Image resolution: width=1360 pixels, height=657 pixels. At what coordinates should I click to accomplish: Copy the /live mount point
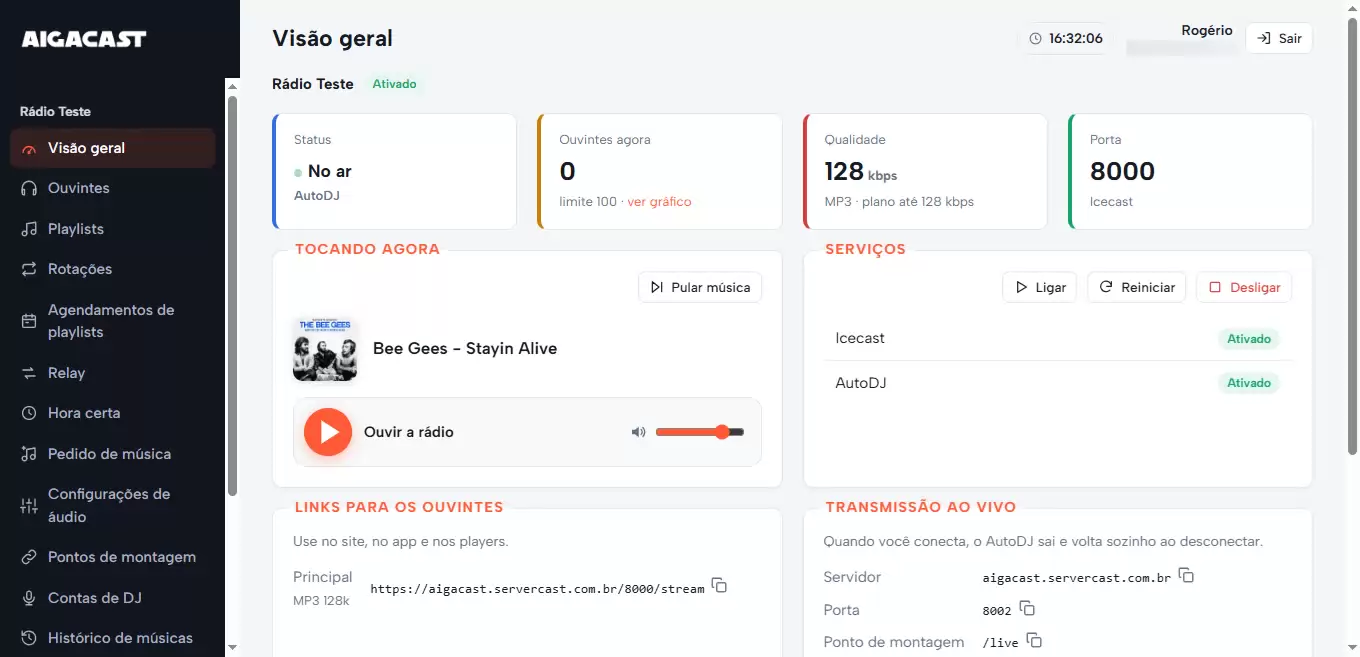pos(1034,641)
